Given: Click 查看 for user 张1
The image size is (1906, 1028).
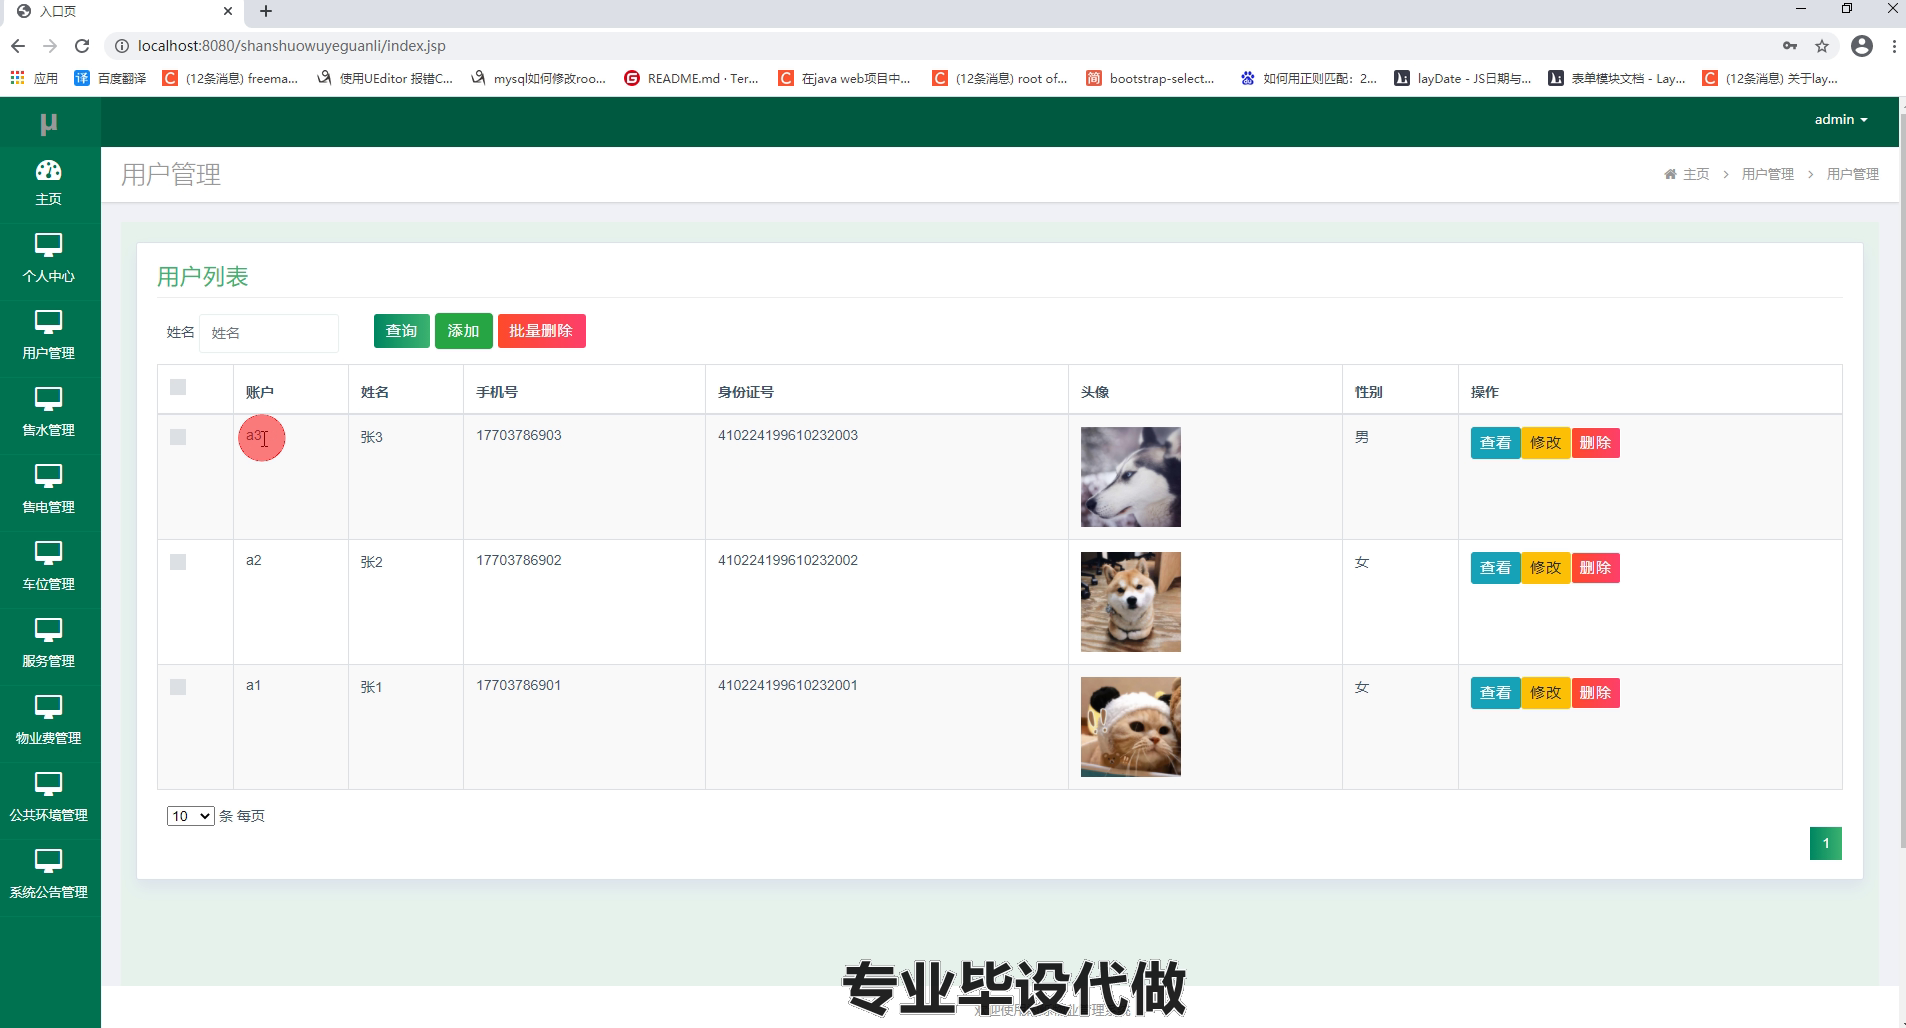Looking at the screenshot, I should [1495, 693].
